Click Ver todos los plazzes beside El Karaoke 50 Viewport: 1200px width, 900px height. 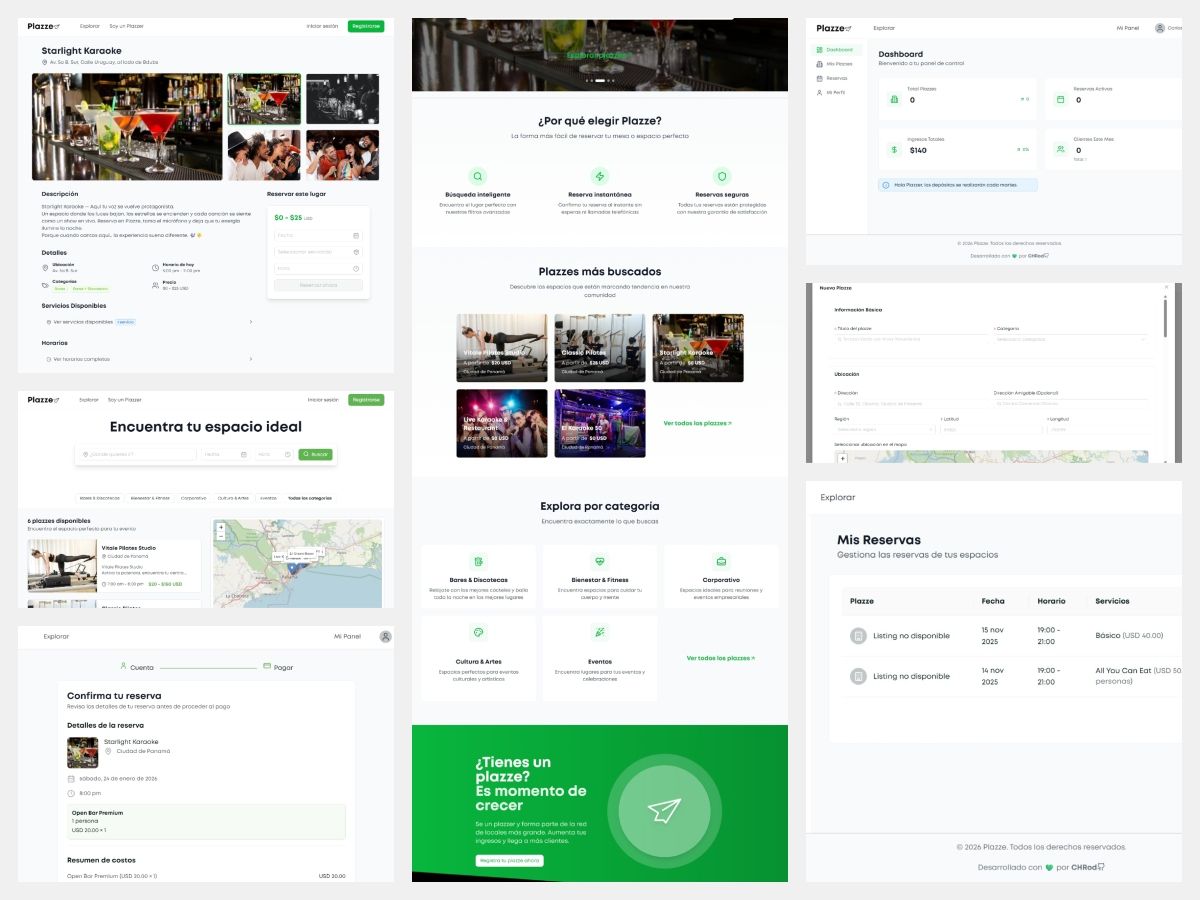697,423
